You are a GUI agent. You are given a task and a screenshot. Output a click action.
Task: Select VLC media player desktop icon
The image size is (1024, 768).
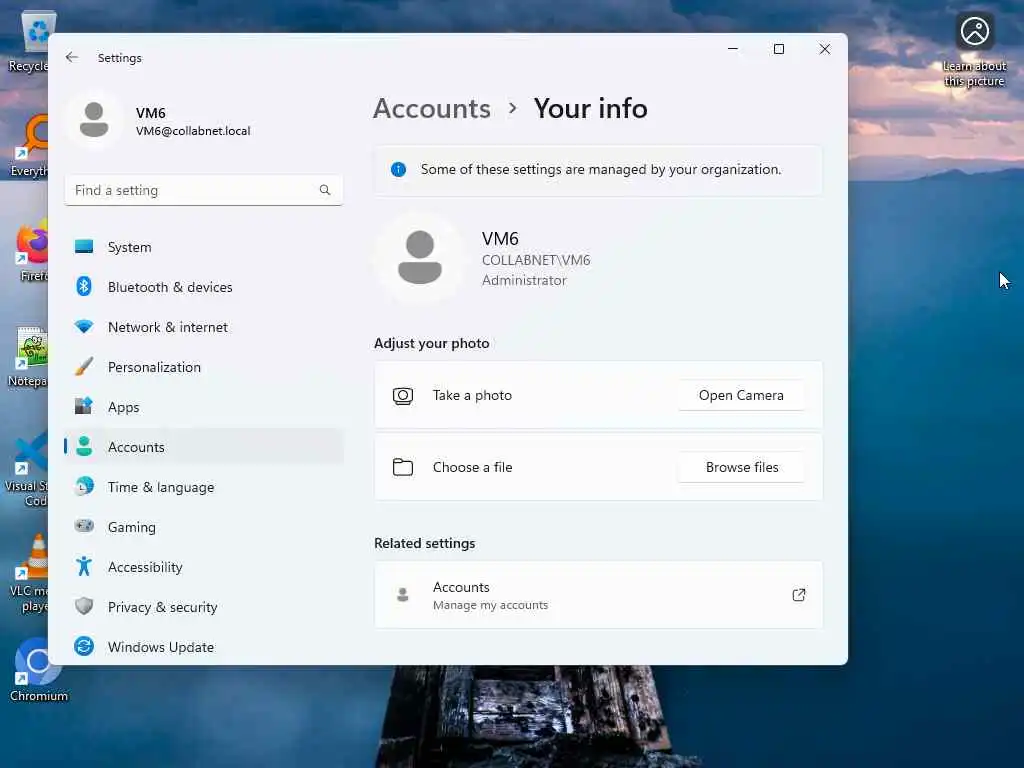tap(29, 573)
